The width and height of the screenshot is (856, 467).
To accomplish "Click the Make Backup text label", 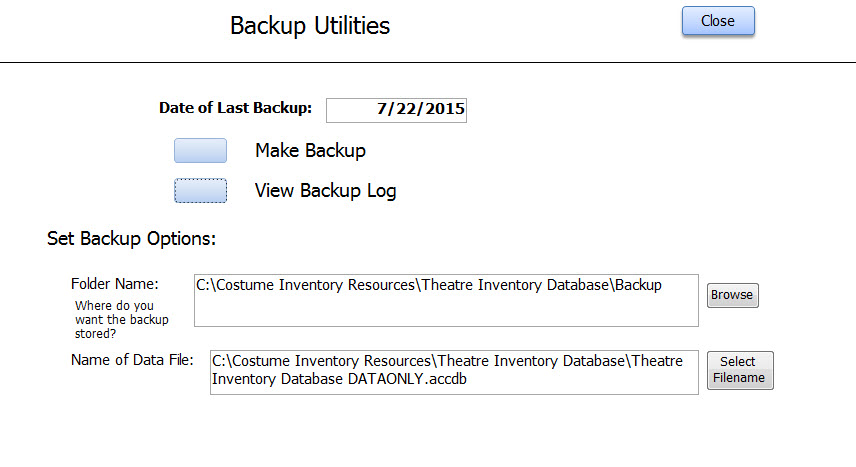I will click(310, 150).
